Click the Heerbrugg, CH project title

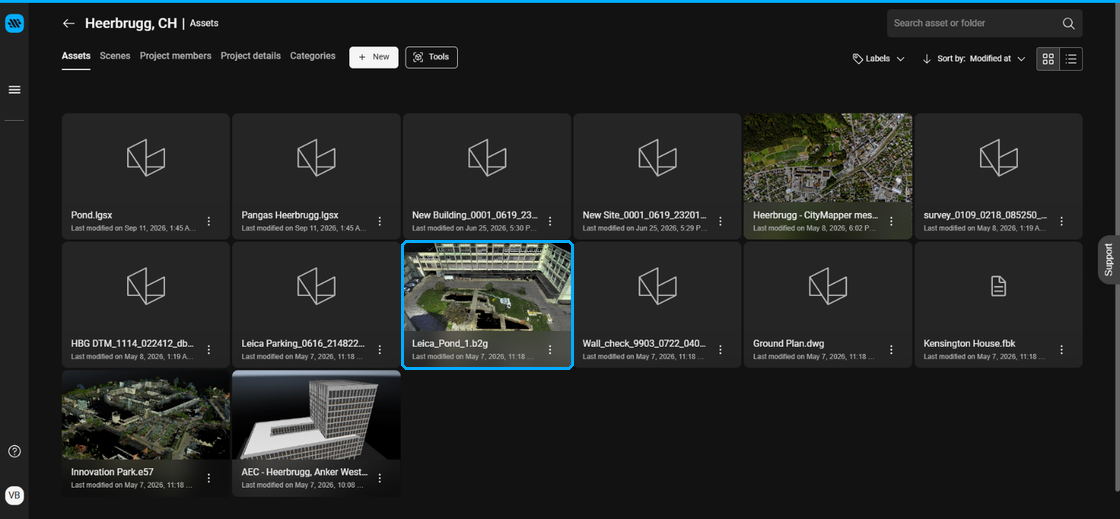[x=131, y=24]
